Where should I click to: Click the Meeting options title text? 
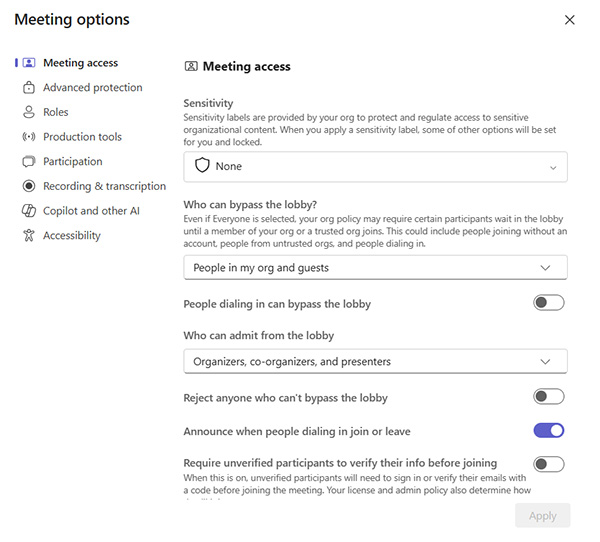(x=72, y=20)
